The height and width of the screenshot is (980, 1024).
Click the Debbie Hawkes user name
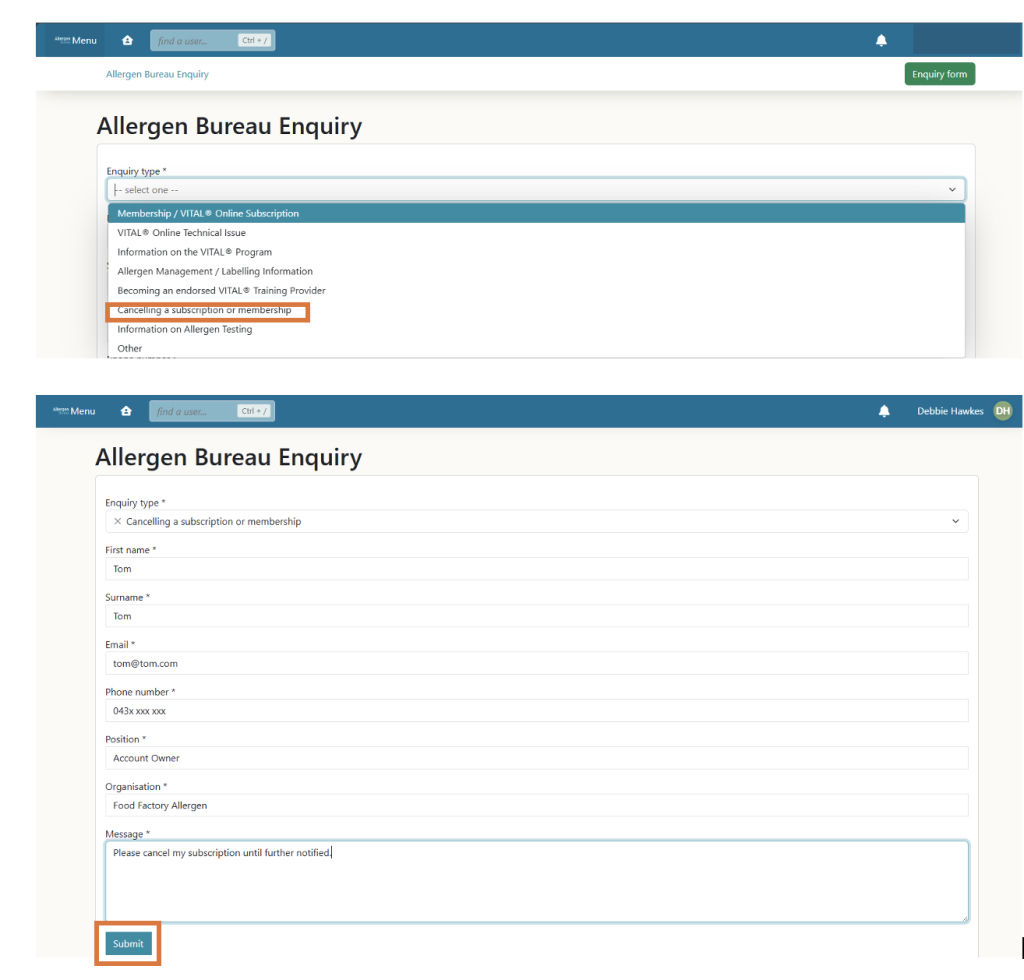tap(949, 412)
